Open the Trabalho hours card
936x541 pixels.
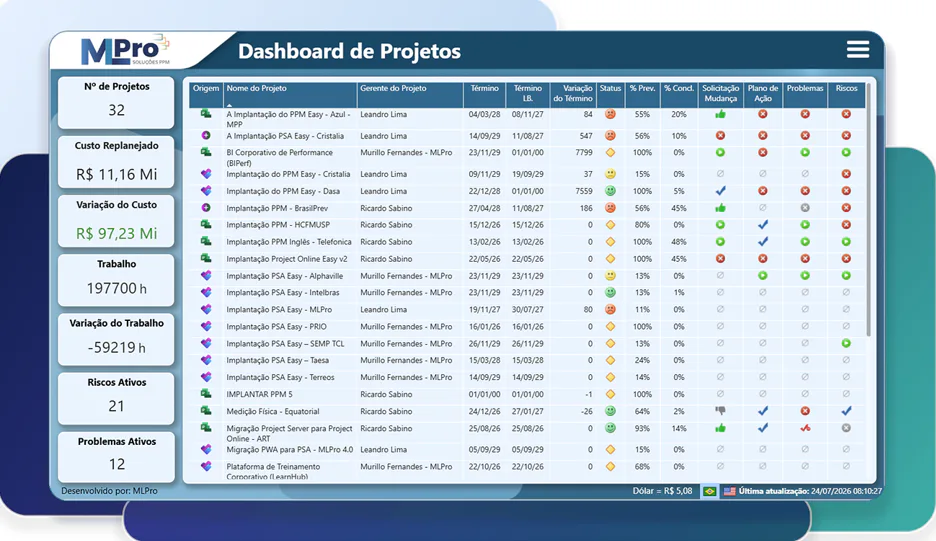(116, 280)
